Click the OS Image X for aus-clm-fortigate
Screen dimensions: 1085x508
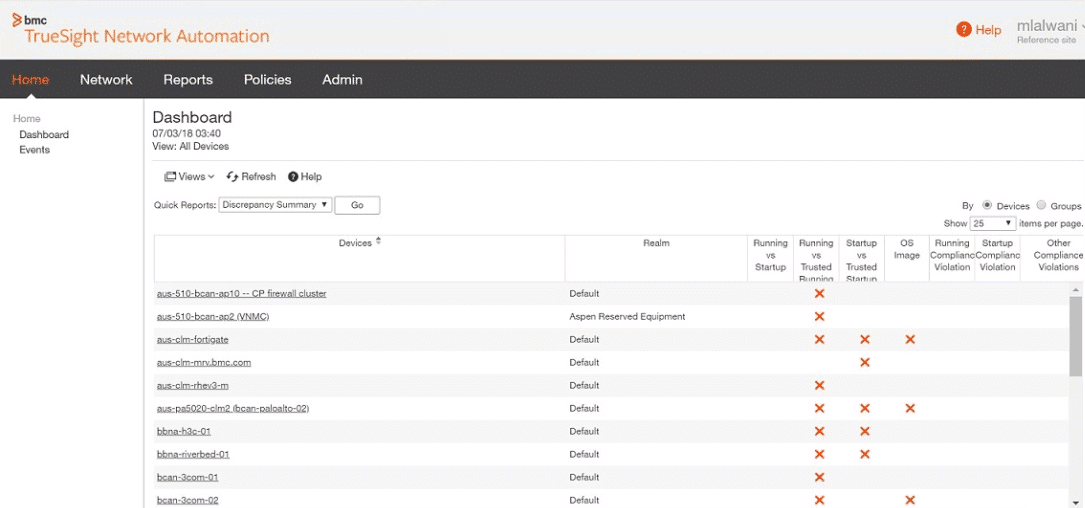(x=910, y=339)
